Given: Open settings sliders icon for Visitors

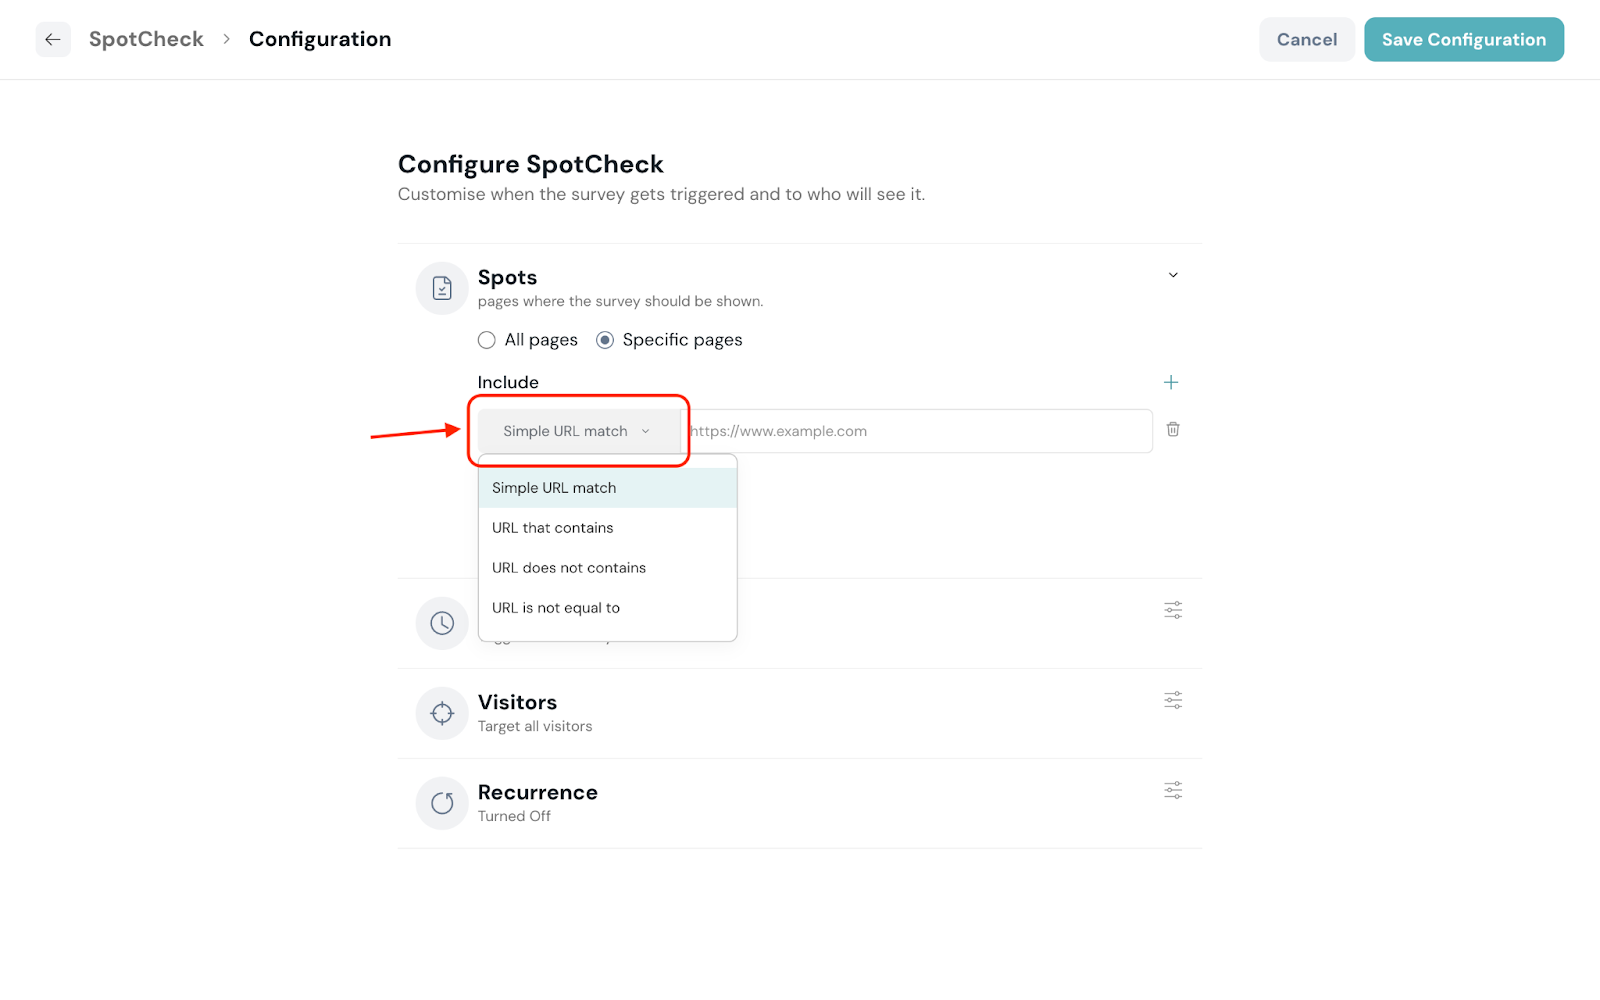Looking at the screenshot, I should tap(1173, 700).
